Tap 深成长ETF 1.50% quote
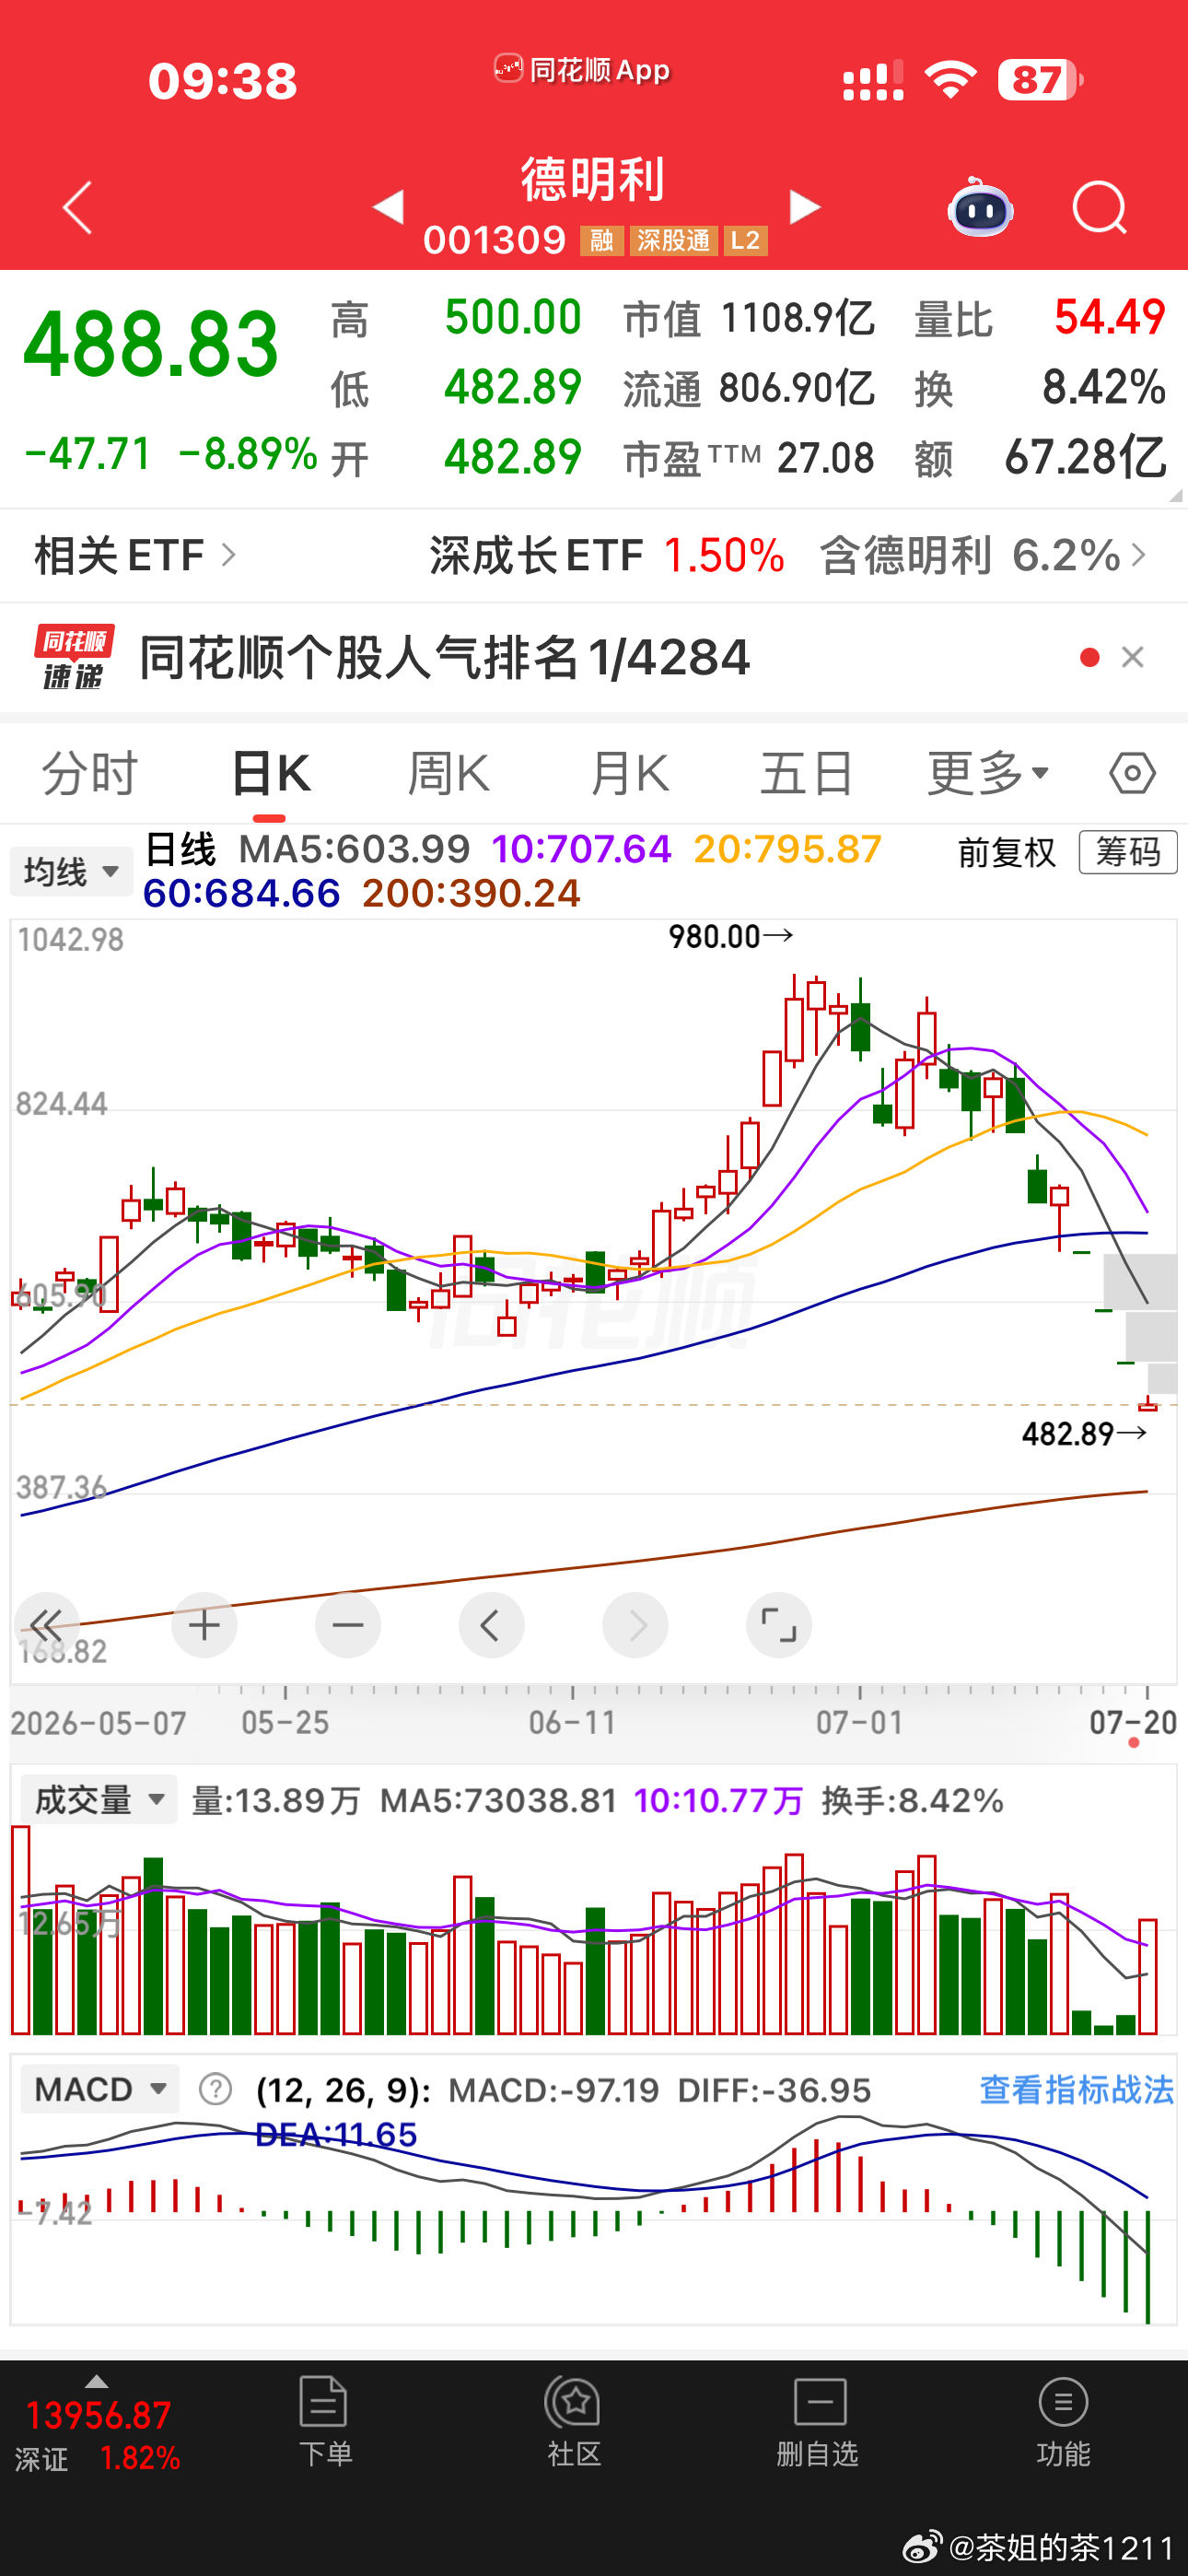Screen dimensions: 1188x2576 coord(607,555)
